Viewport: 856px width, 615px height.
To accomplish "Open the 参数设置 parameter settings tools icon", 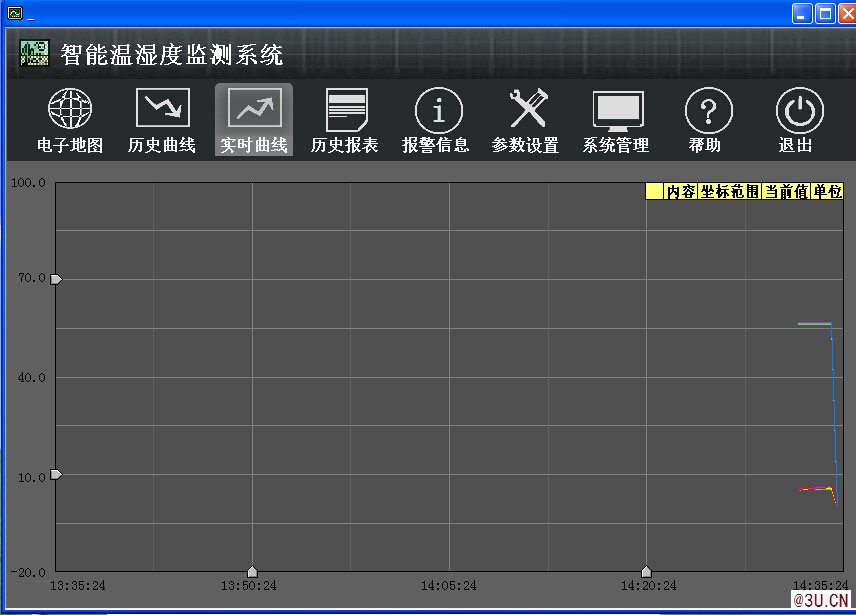I will point(527,108).
